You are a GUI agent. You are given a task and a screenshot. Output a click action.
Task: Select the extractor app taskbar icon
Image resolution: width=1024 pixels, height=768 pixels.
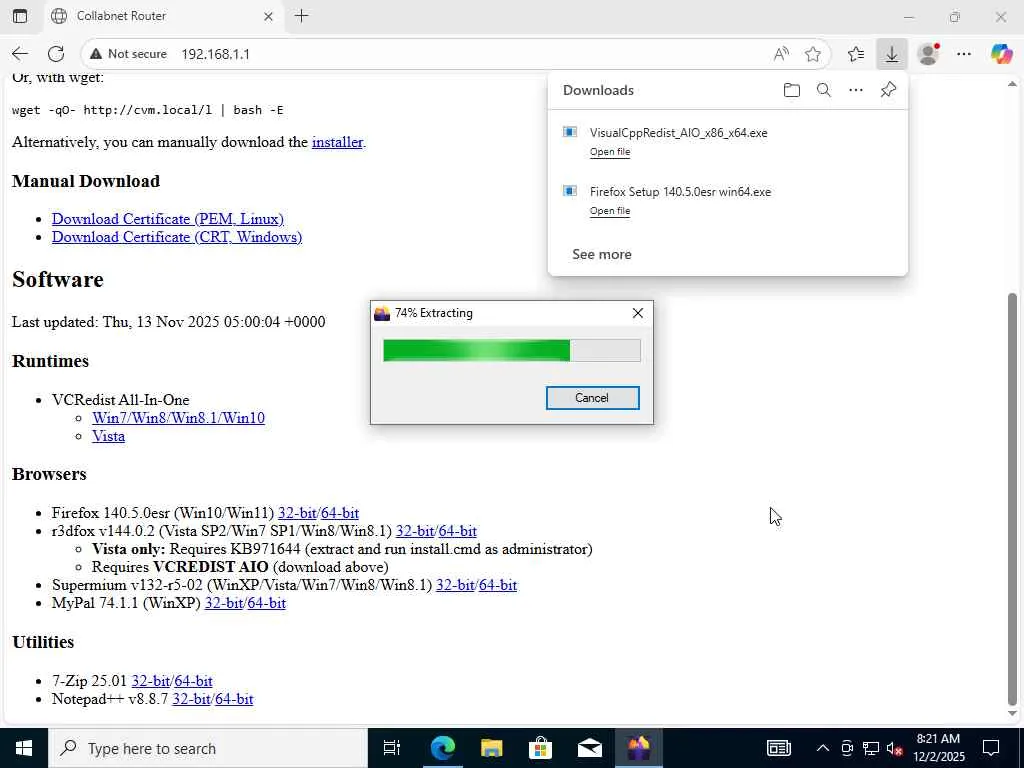point(638,748)
